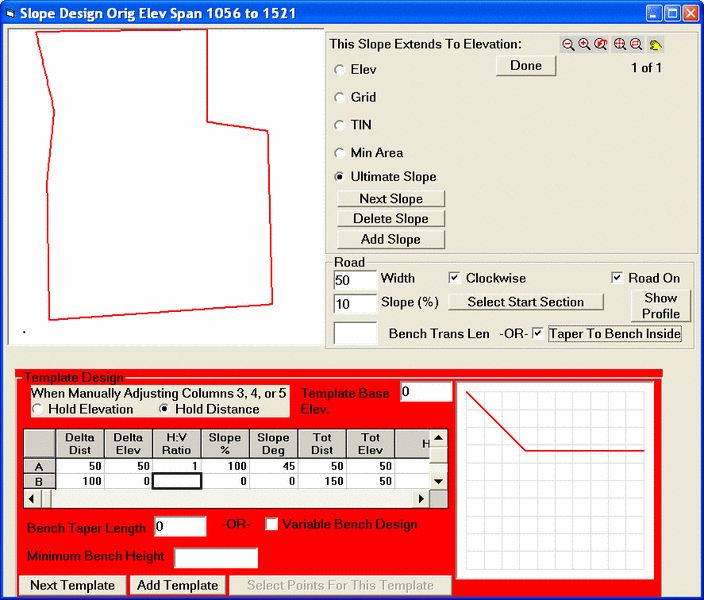Select row header A in template table
The height and width of the screenshot is (600, 704).
(x=40, y=467)
